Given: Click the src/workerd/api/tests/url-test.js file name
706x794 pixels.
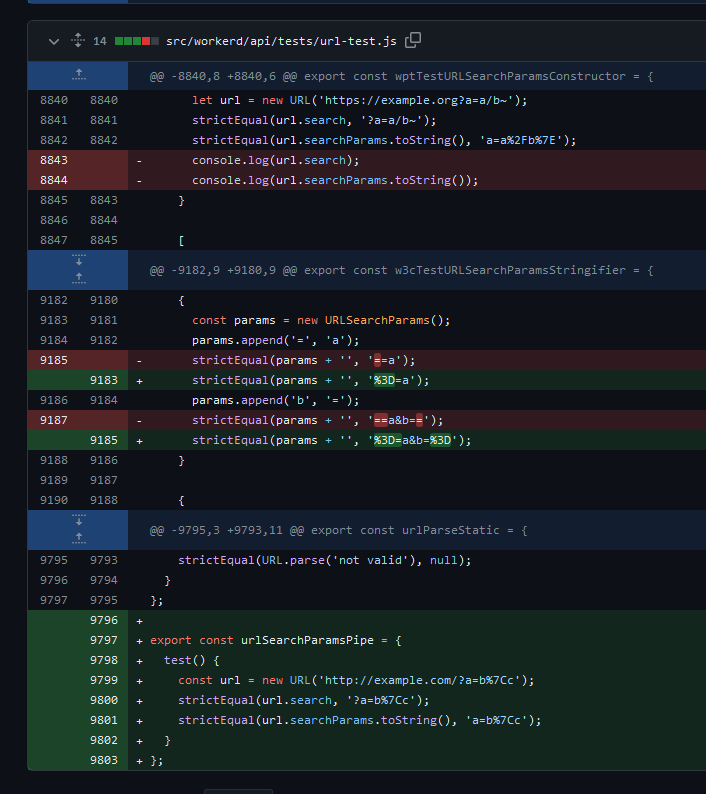Looking at the screenshot, I should (281, 41).
